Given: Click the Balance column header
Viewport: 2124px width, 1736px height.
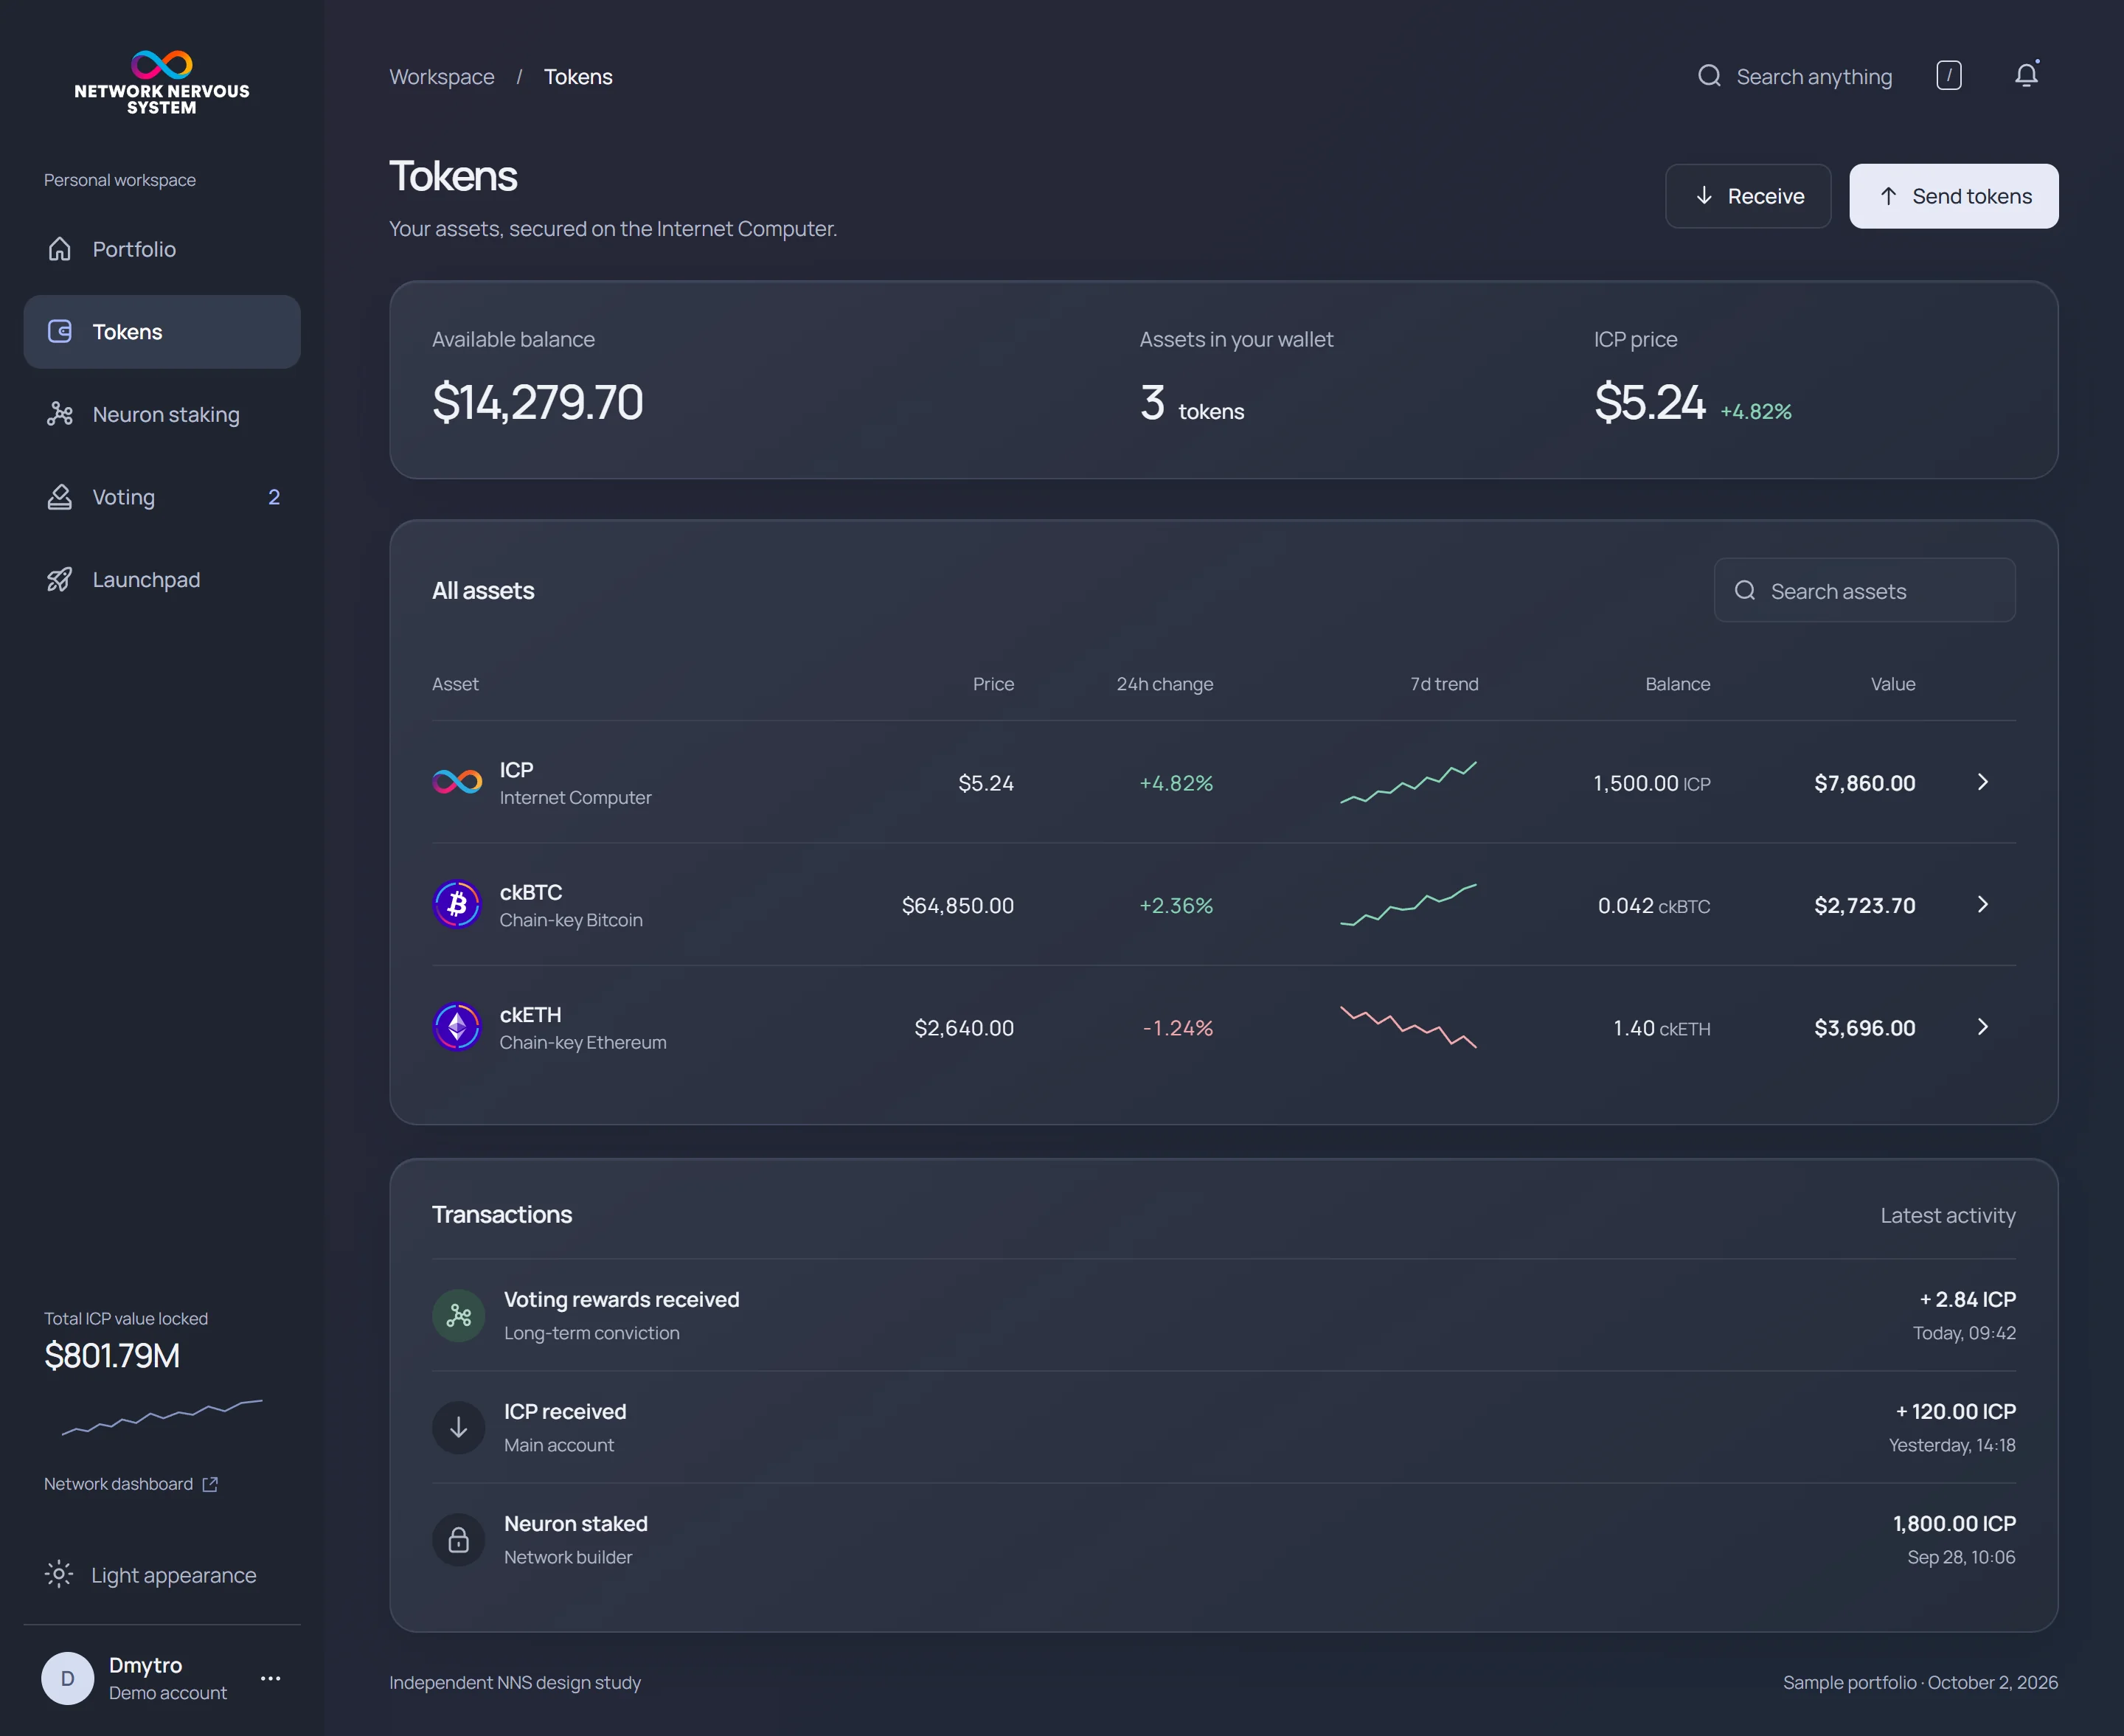Looking at the screenshot, I should coord(1678,684).
